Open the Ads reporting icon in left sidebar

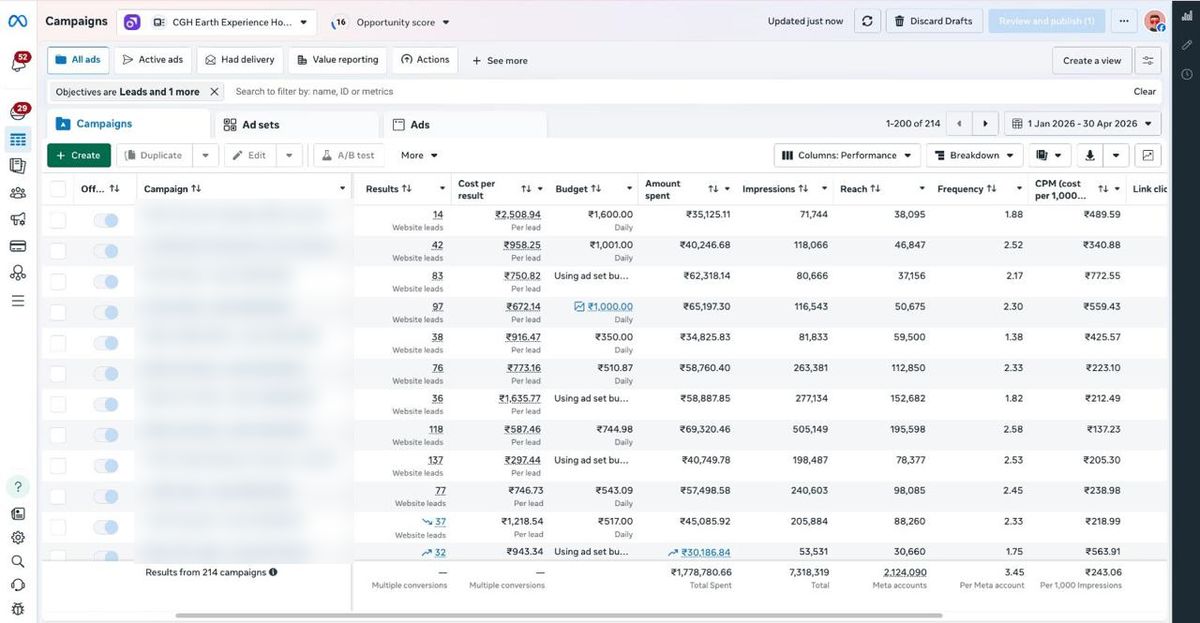pyautogui.click(x=18, y=166)
